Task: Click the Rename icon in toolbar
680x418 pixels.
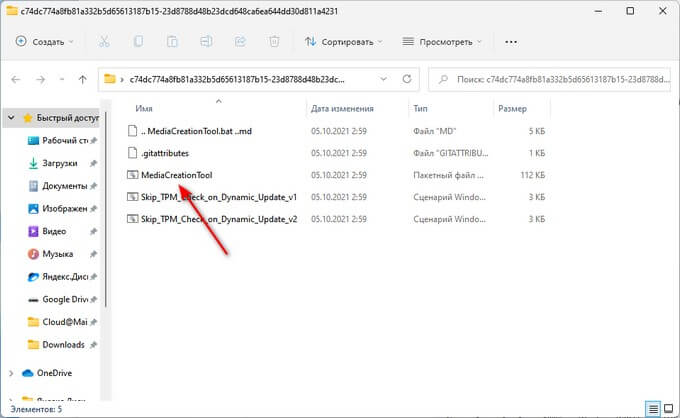Action: (207, 43)
